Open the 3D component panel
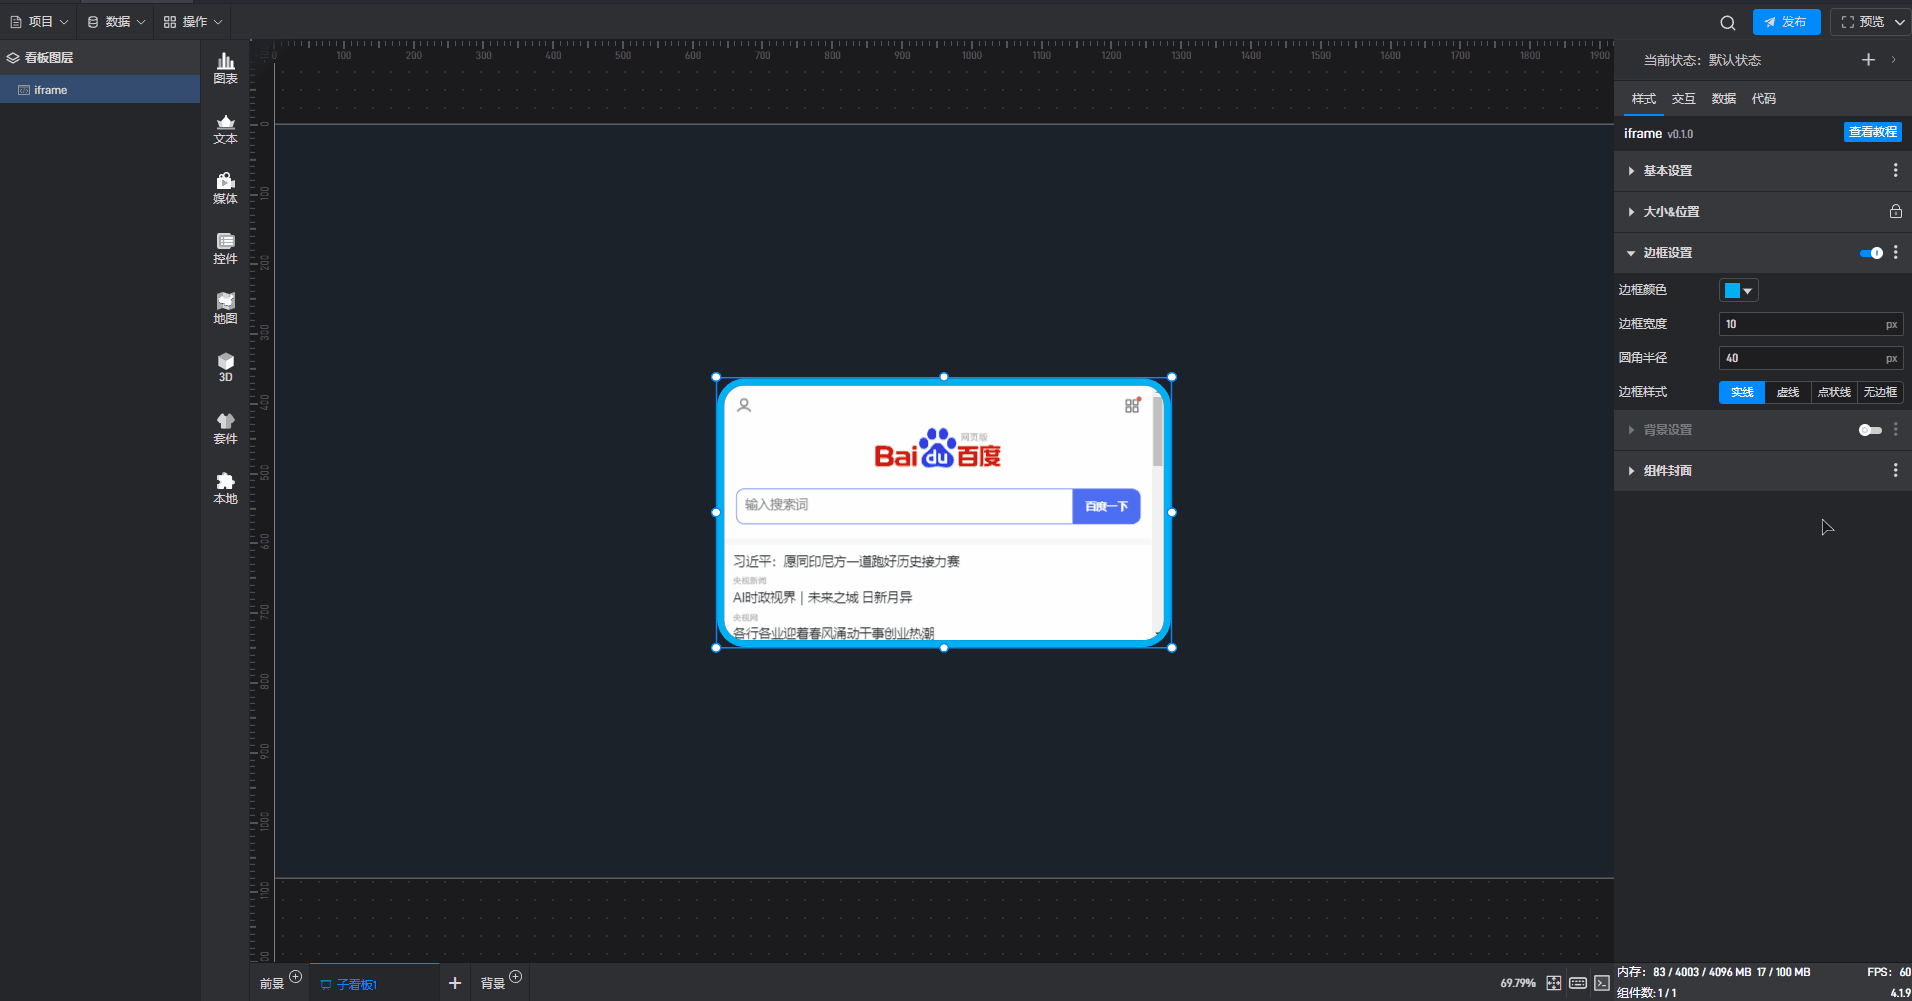This screenshot has width=1912, height=1001. (225, 367)
